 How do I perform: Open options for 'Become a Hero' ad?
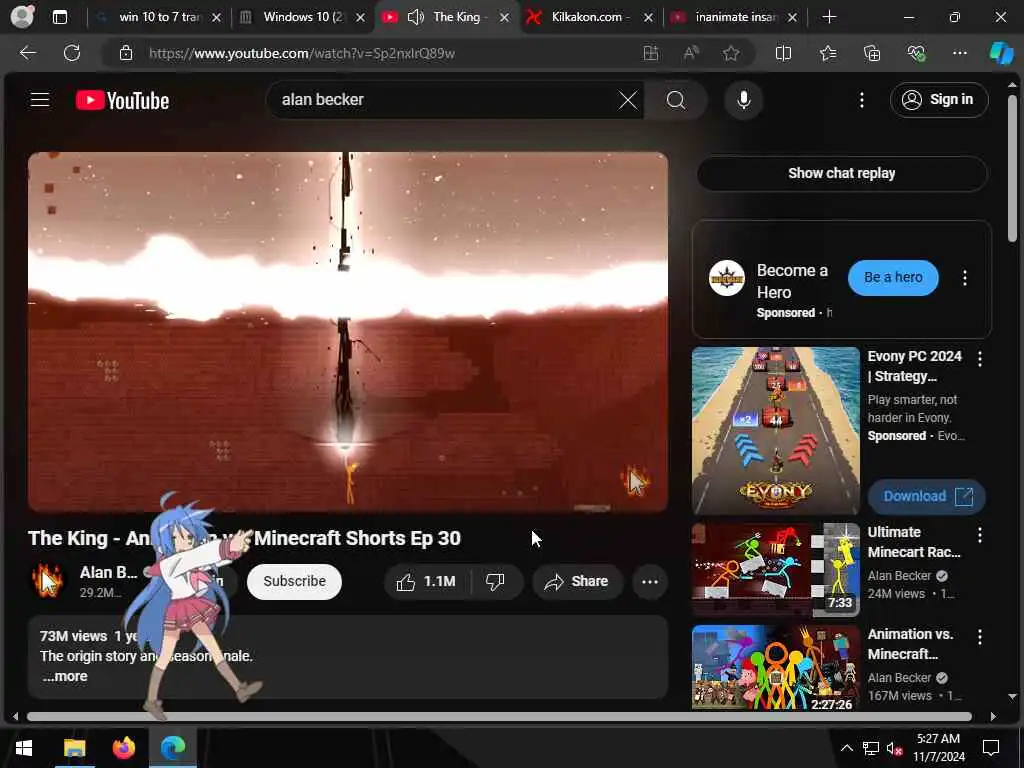(x=965, y=278)
